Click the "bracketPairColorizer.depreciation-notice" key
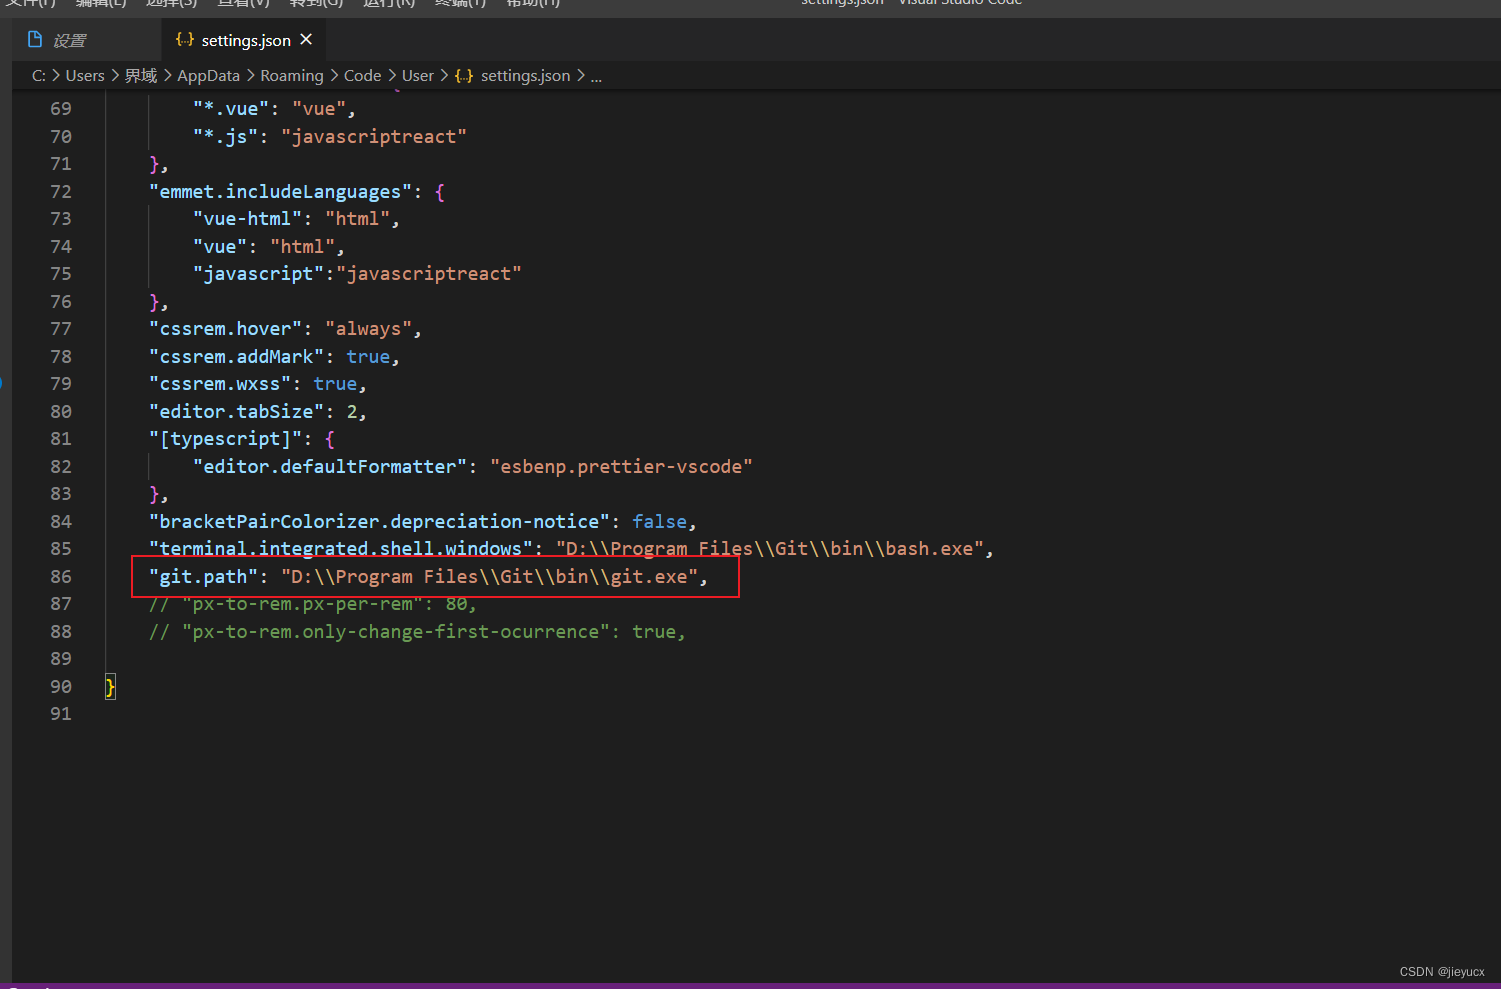The height and width of the screenshot is (989, 1501). [x=380, y=521]
